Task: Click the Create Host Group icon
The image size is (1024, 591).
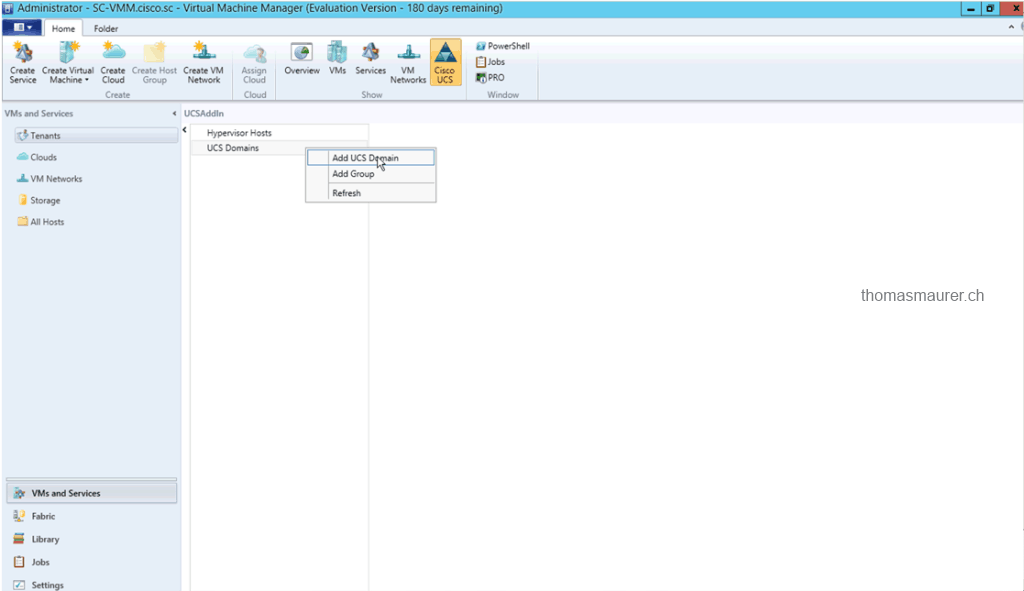Action: pos(155,62)
